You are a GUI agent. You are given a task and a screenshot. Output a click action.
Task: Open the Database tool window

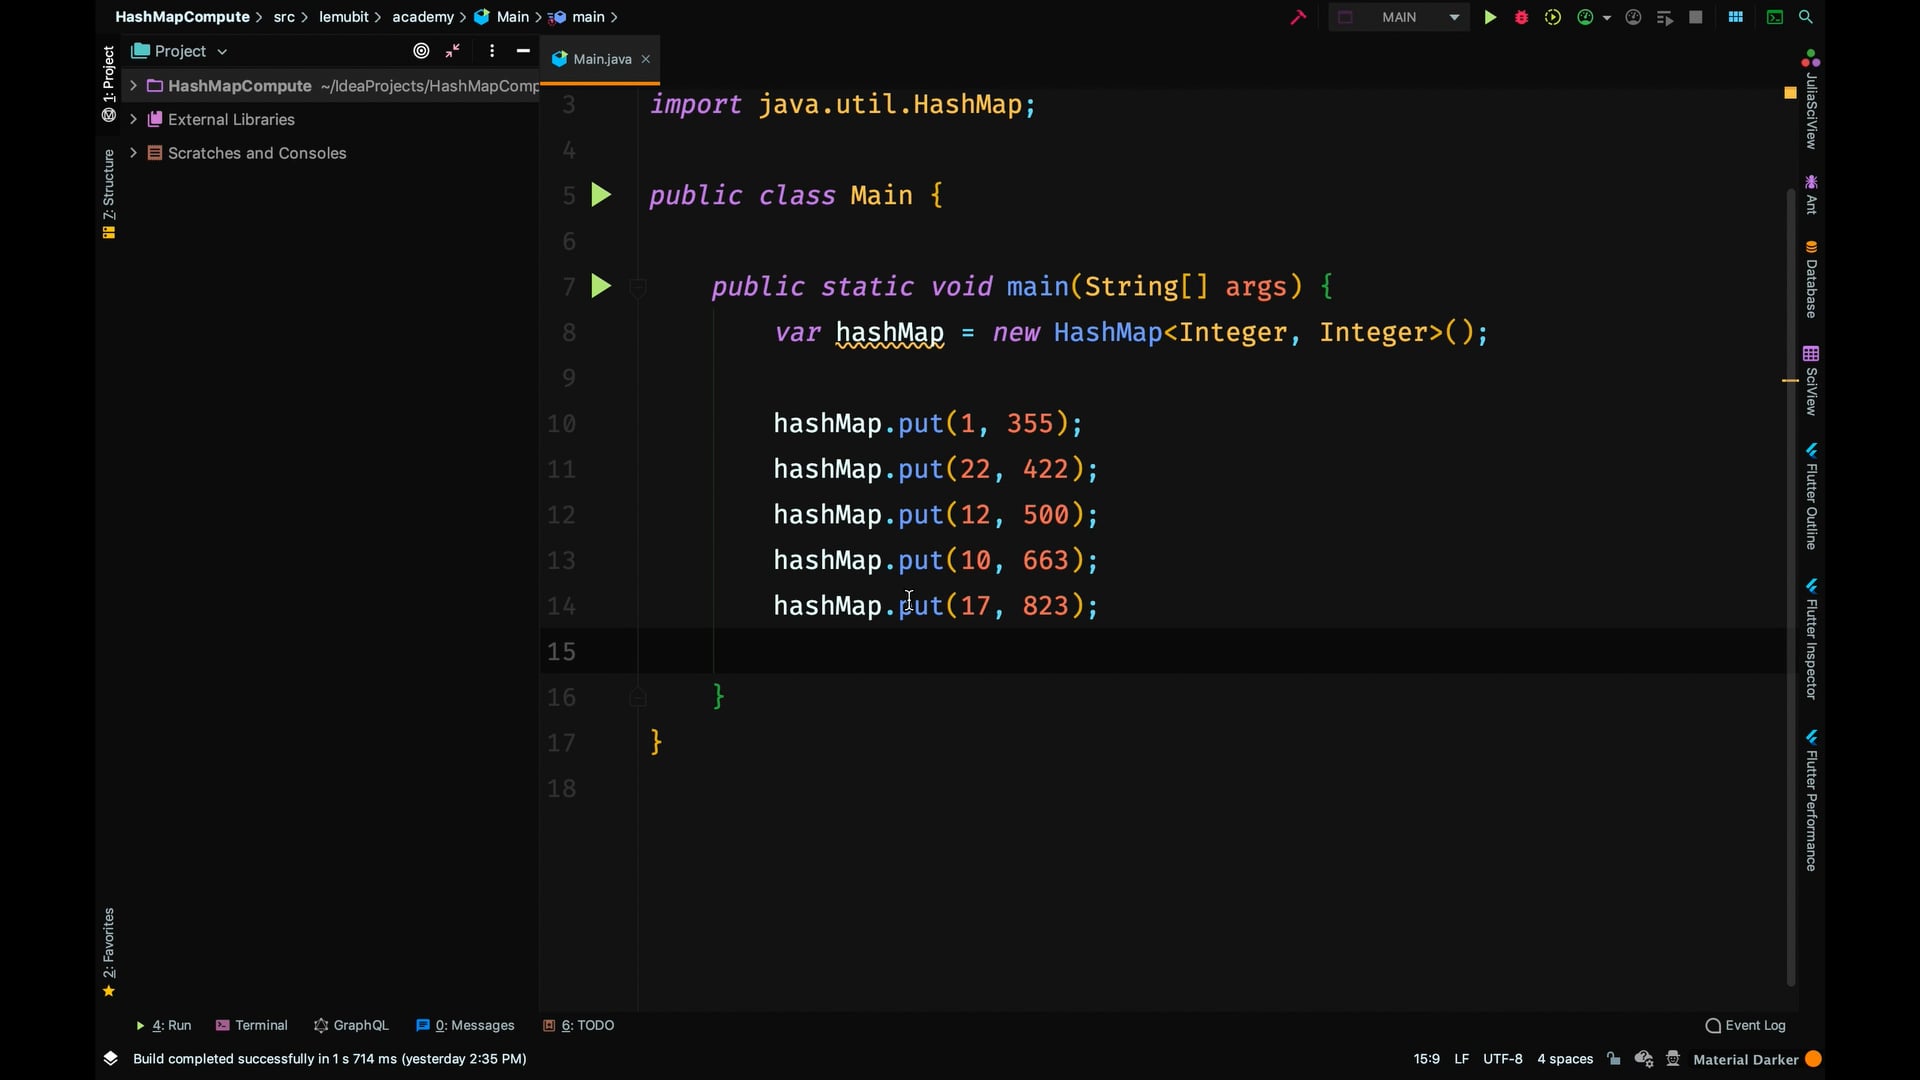[x=1811, y=280]
